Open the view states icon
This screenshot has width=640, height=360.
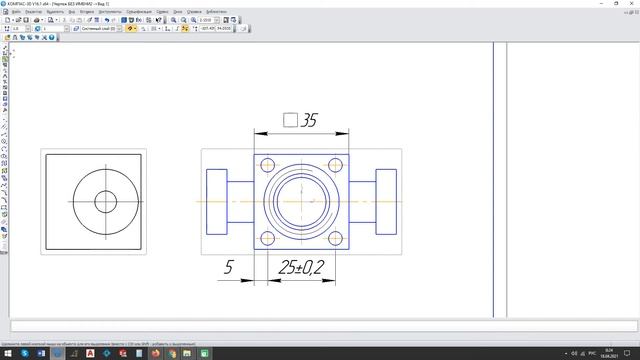[x=38, y=29]
